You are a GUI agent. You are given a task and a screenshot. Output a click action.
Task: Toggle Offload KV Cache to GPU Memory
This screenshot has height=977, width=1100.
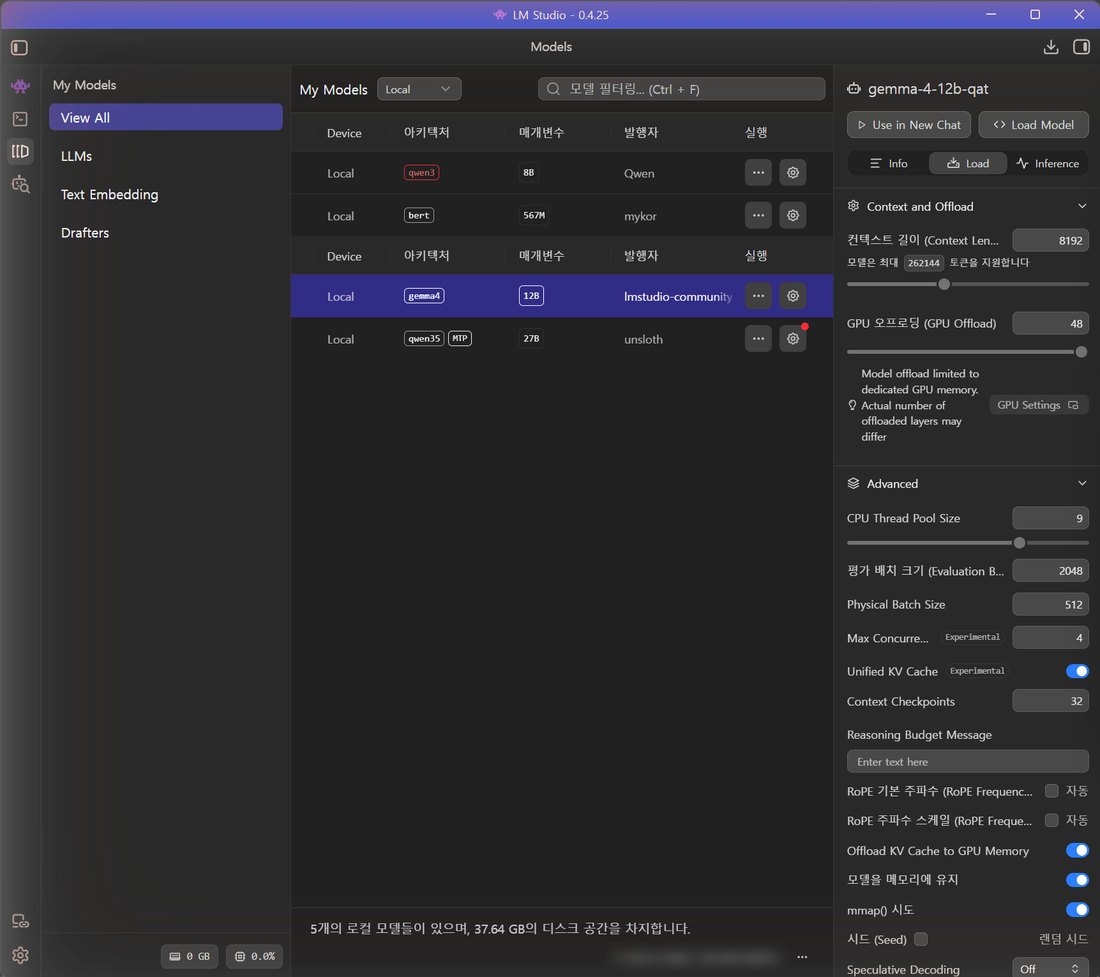pos(1077,851)
